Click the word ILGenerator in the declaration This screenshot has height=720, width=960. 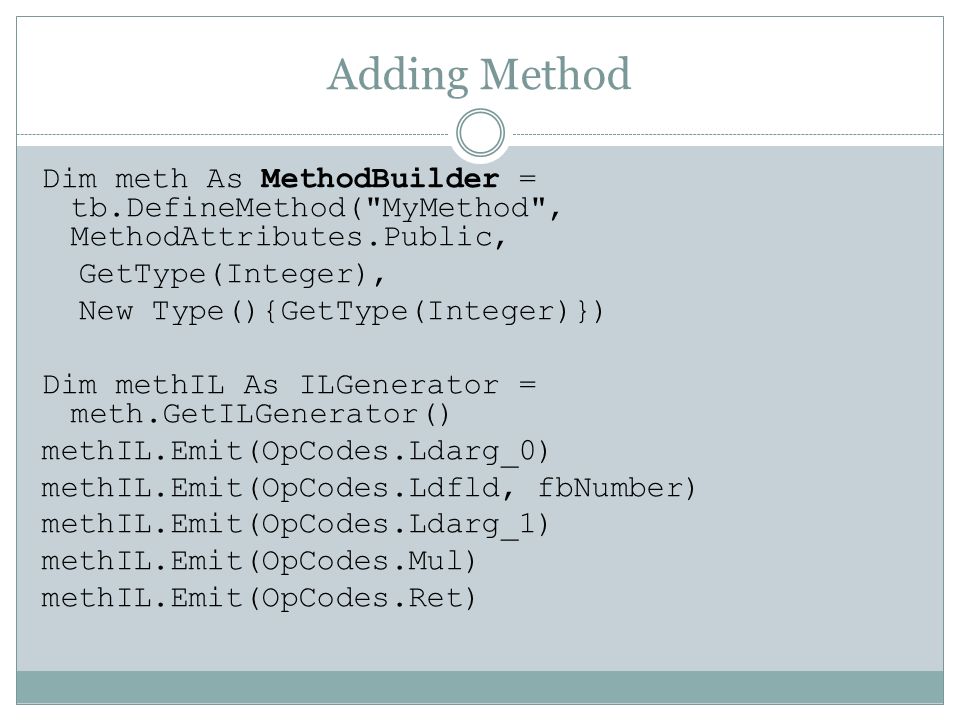coord(399,385)
